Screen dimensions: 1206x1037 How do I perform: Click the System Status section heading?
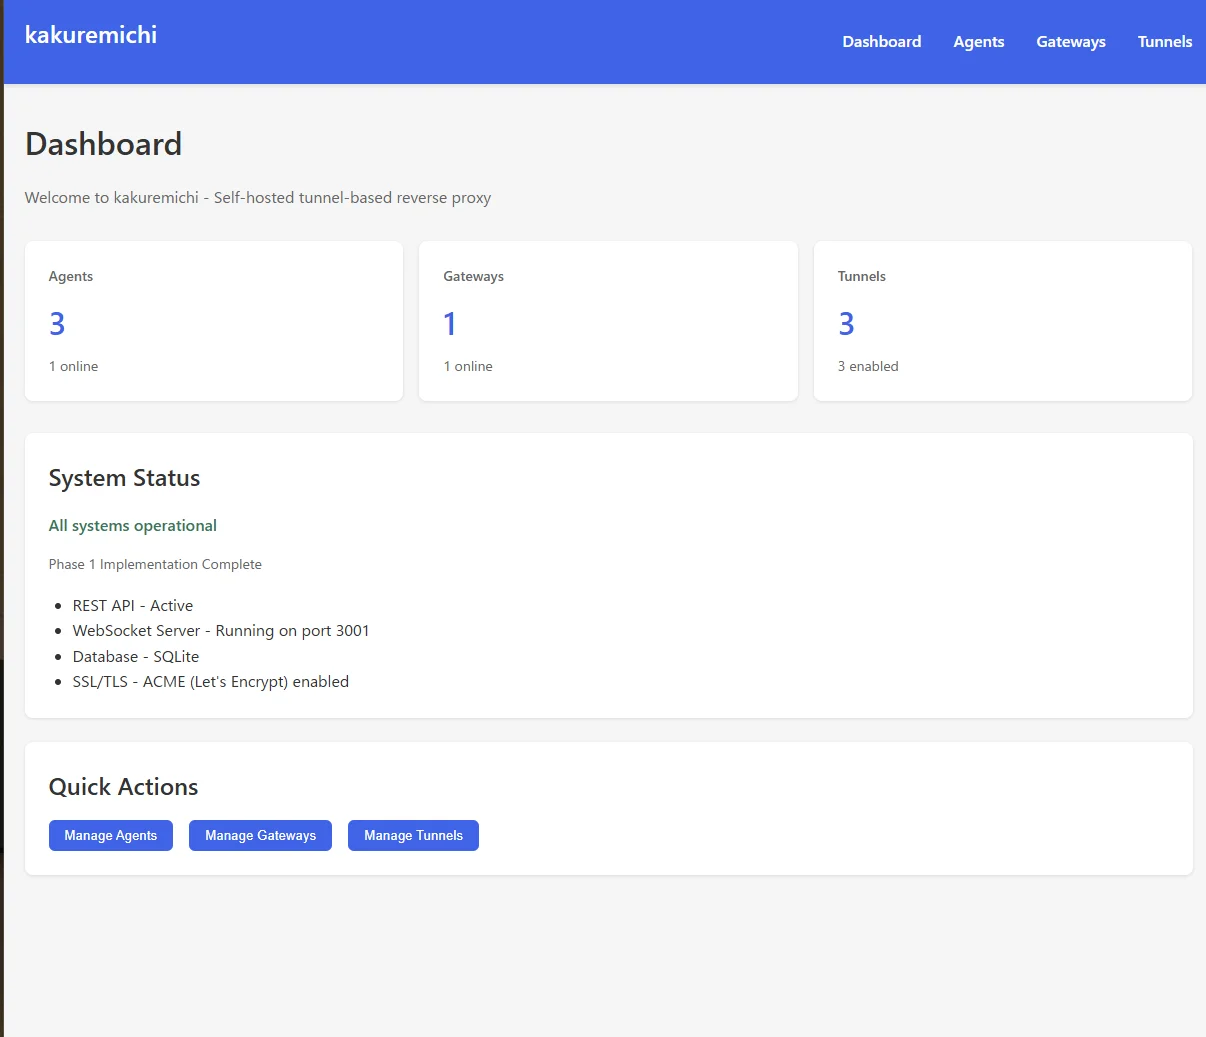[x=124, y=479]
